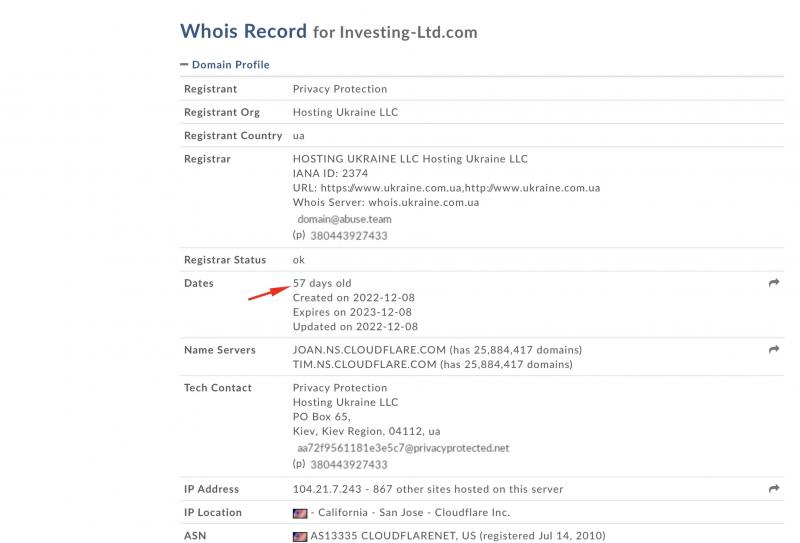Click registrar phone number 380443927433

click(349, 236)
